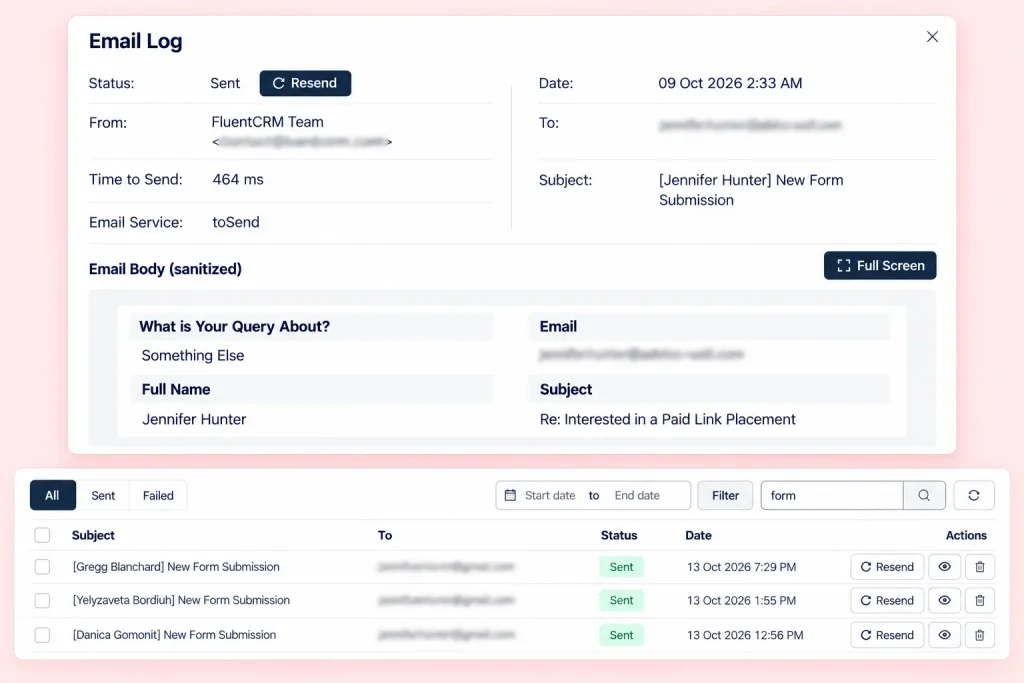1024x683 pixels.
Task: View the Yelyzaveta Bordiuh email via eye icon
Action: (944, 600)
